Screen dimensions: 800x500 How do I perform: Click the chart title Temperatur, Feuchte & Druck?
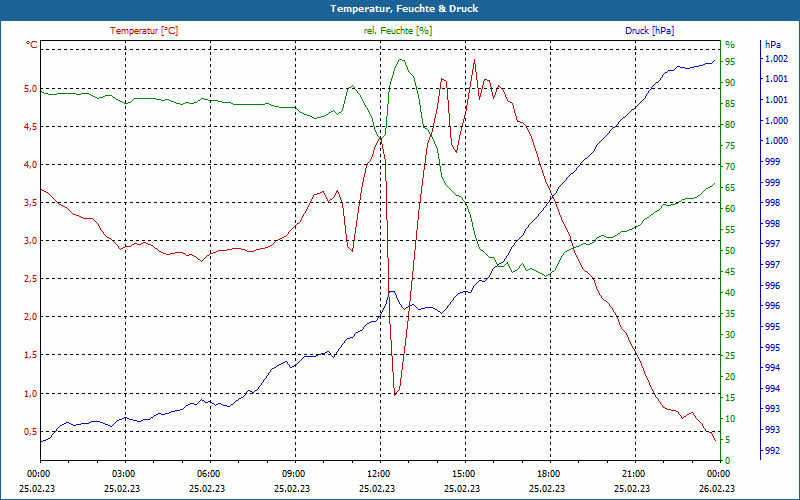click(404, 9)
